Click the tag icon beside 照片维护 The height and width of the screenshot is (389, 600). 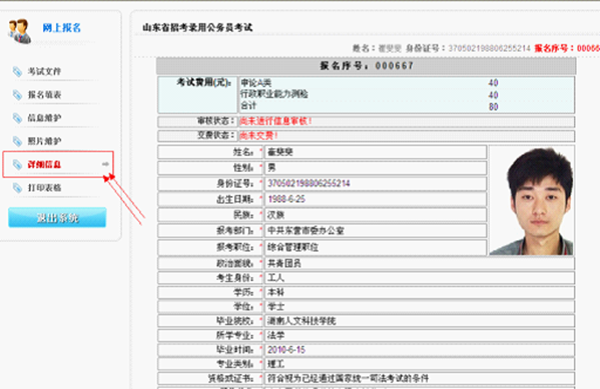(17, 142)
